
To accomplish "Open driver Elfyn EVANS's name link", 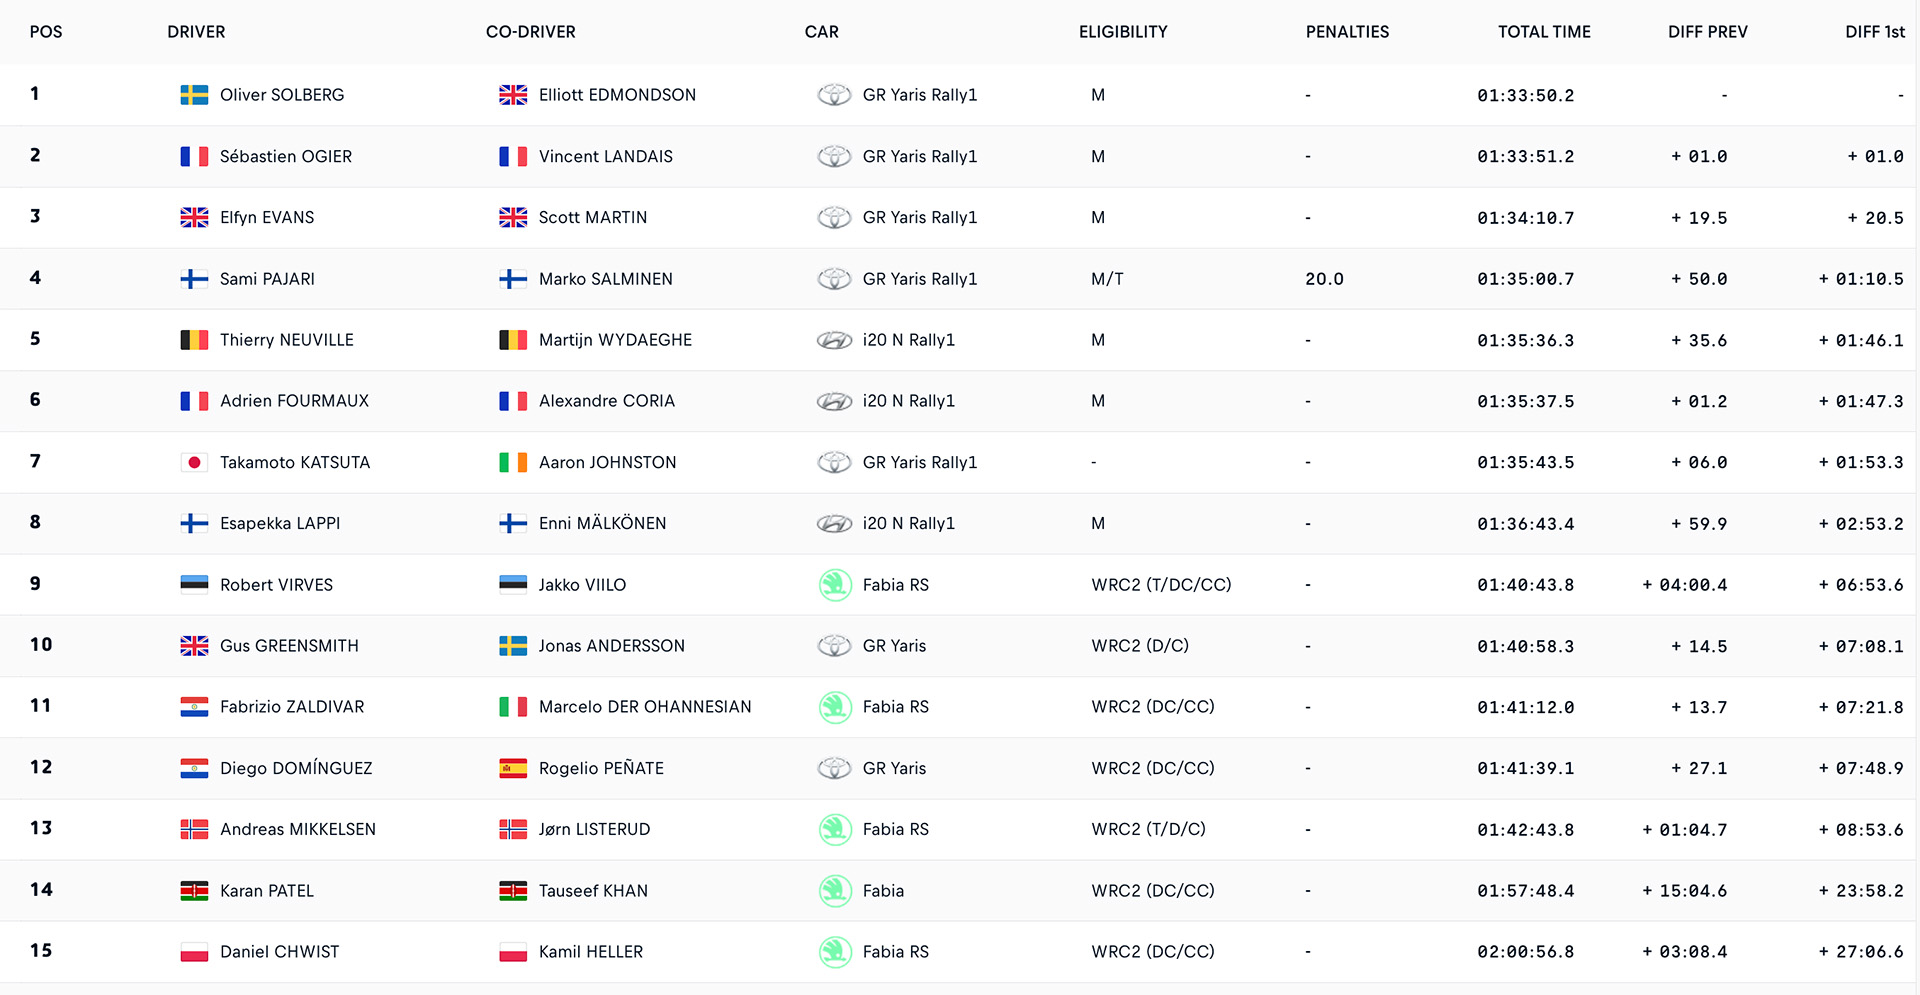I will pos(267,218).
